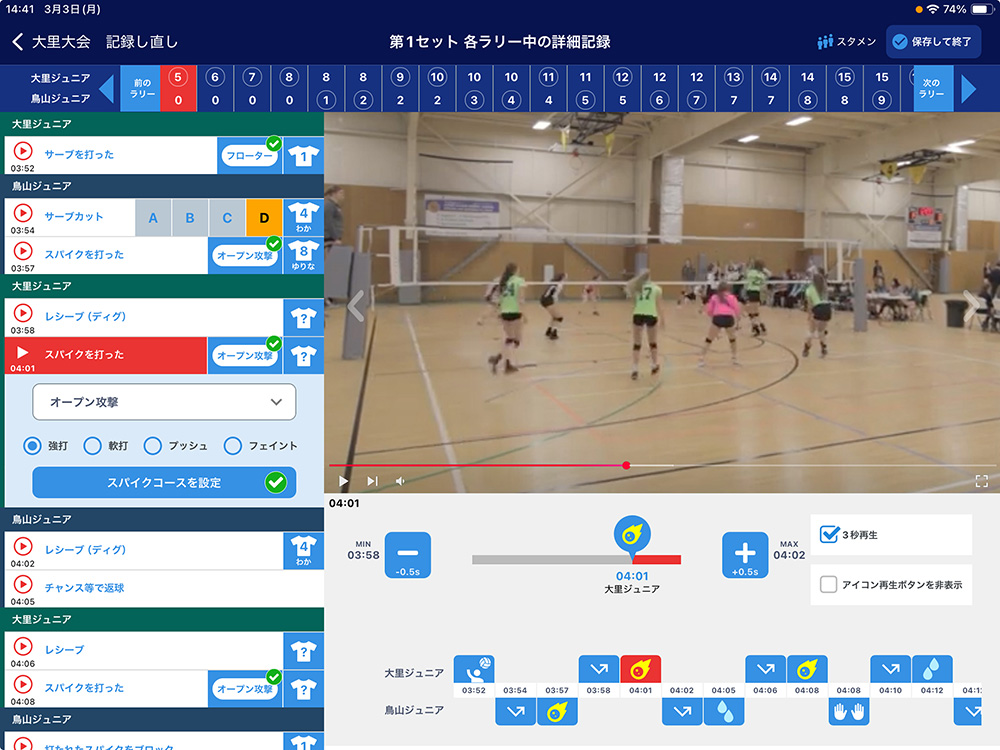
Task: Enter fullscreen with the video expand icon
Action: 981,481
